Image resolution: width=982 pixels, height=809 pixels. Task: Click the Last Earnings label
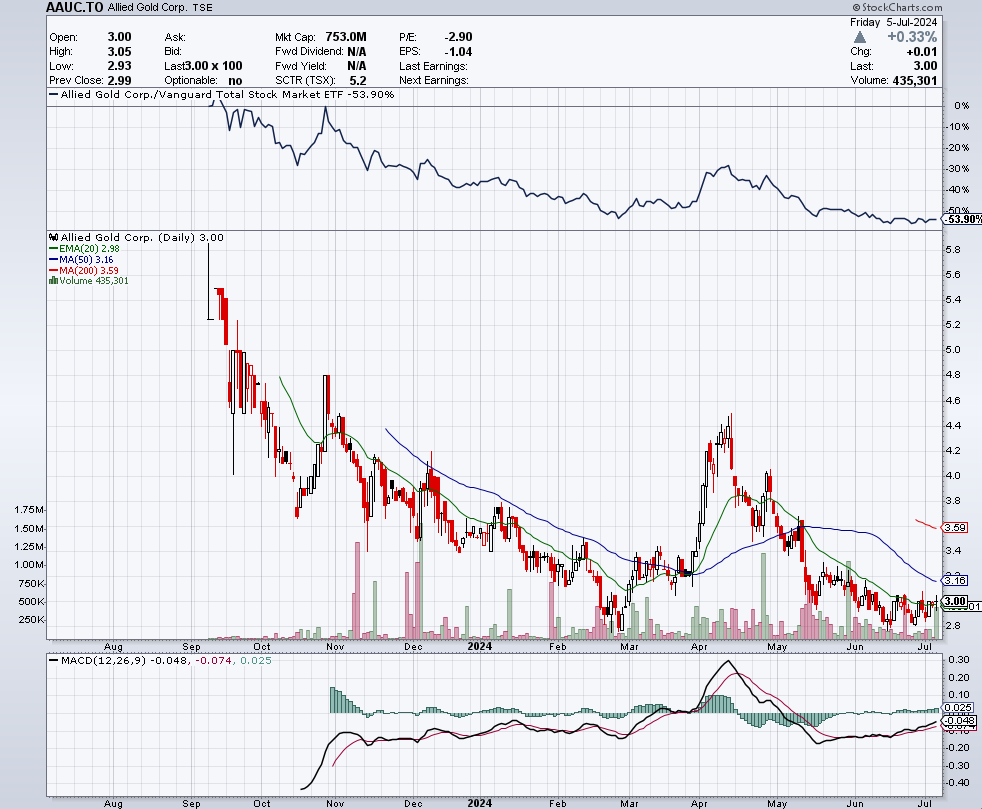click(433, 66)
